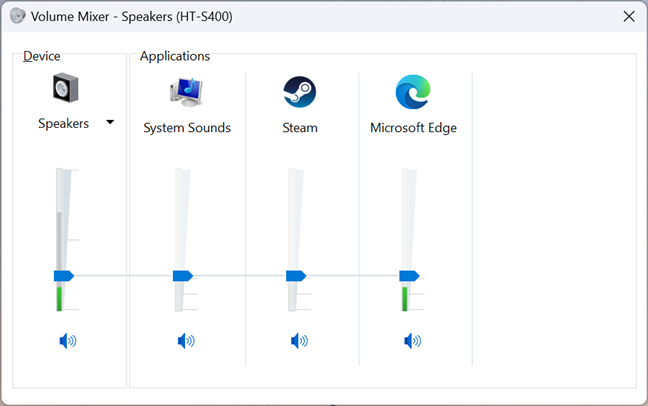Mute the Steam application

tap(299, 341)
